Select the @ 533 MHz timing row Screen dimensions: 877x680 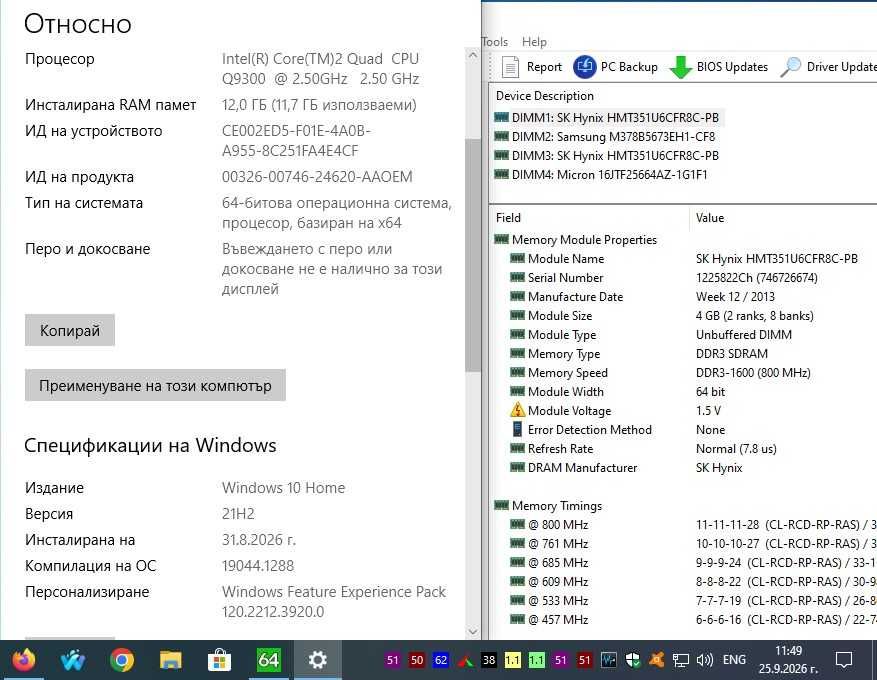pyautogui.click(x=693, y=601)
